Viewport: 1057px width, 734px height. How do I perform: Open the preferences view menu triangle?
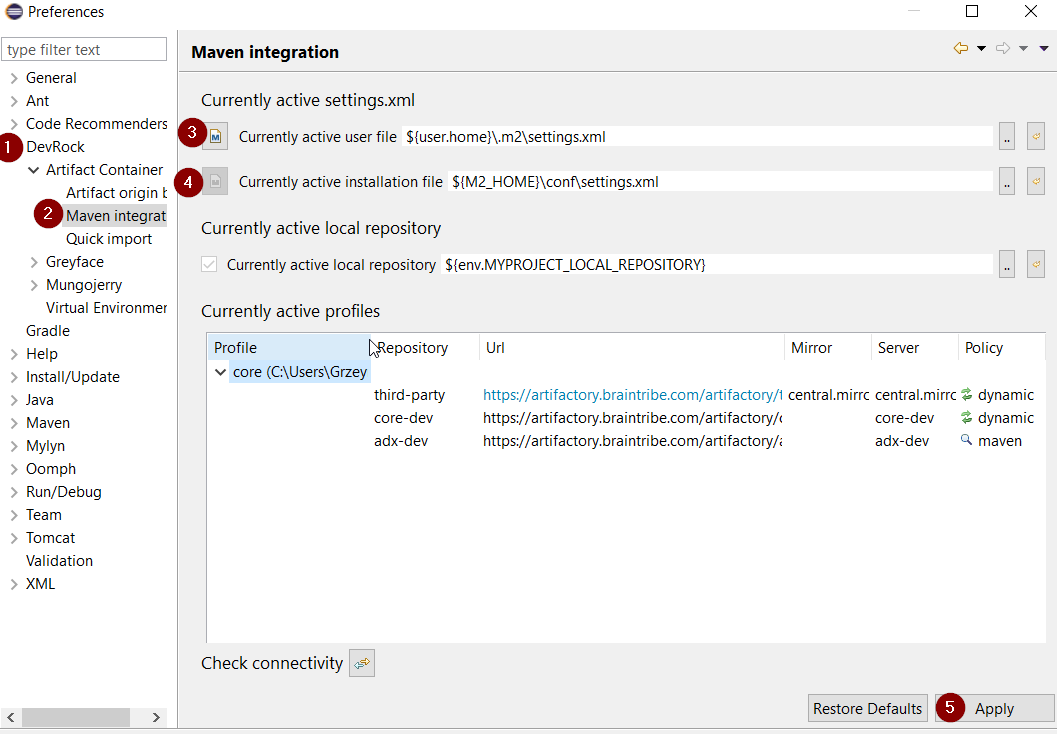point(1044,48)
